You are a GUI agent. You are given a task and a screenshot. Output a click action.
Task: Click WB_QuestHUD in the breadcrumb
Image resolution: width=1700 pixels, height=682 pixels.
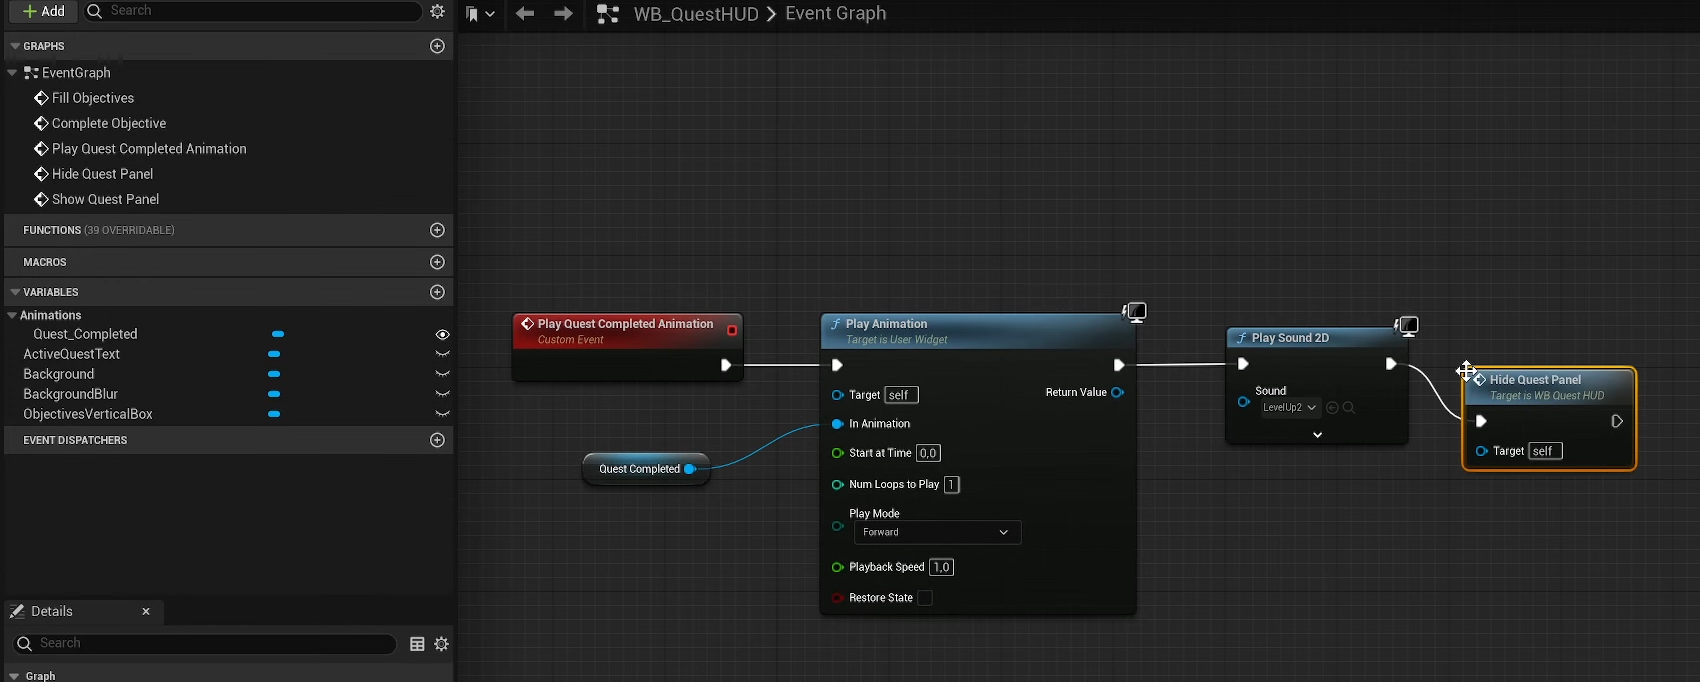click(x=695, y=14)
